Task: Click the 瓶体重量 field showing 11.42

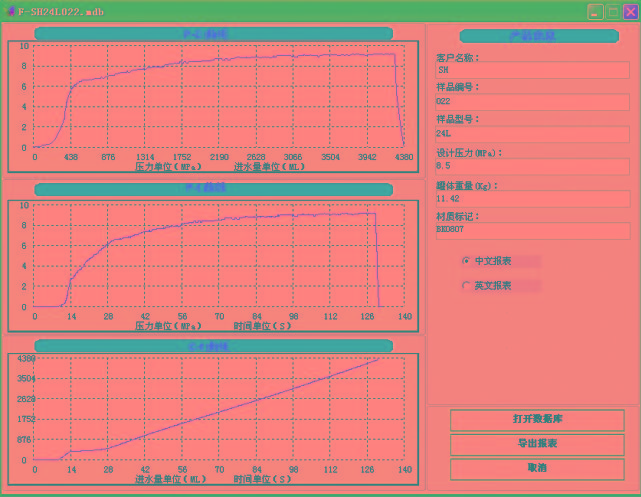Action: pos(532,199)
